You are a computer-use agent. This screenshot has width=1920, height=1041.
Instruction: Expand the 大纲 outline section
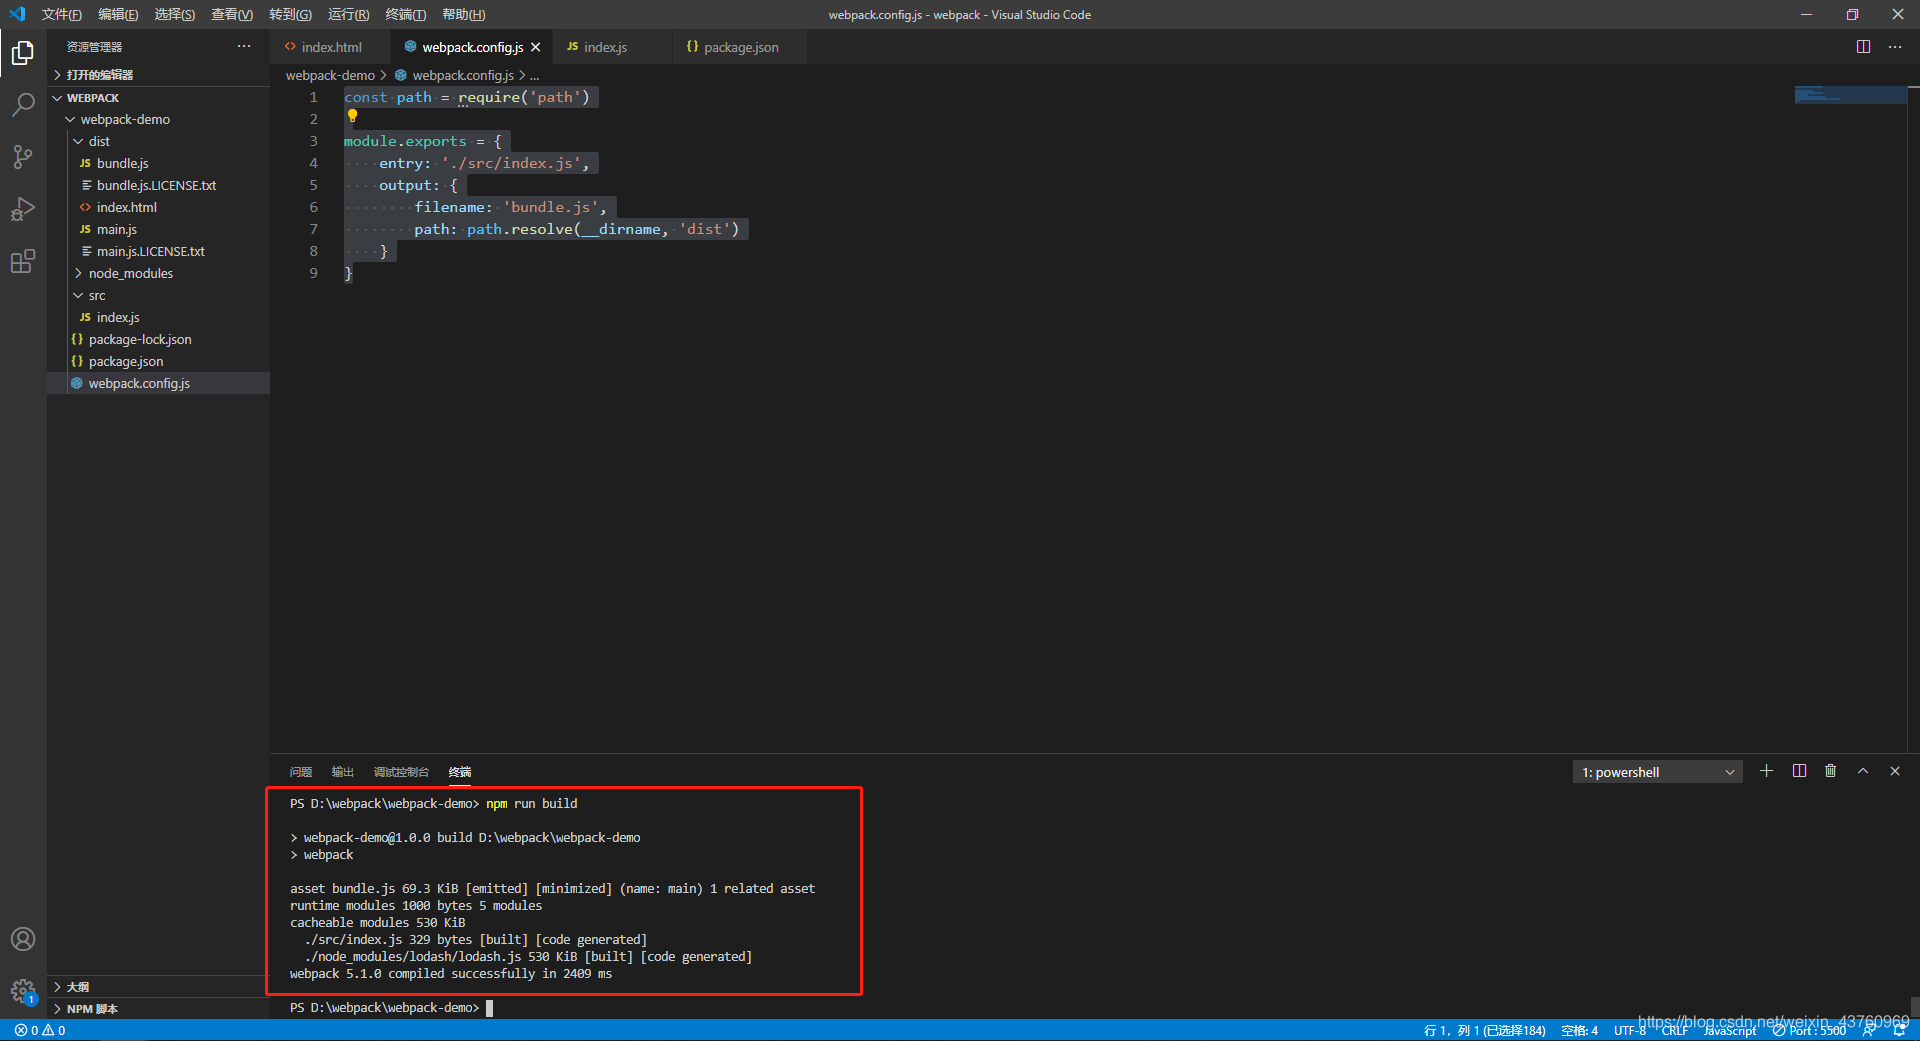158,987
